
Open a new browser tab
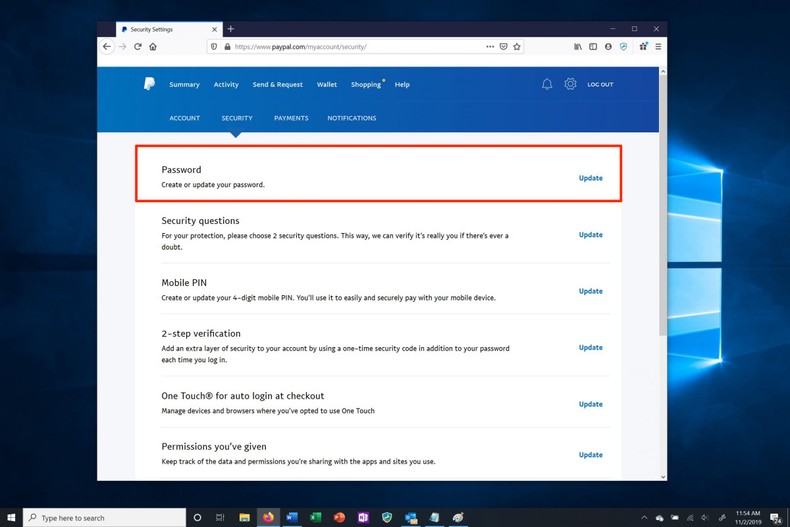[231, 29]
